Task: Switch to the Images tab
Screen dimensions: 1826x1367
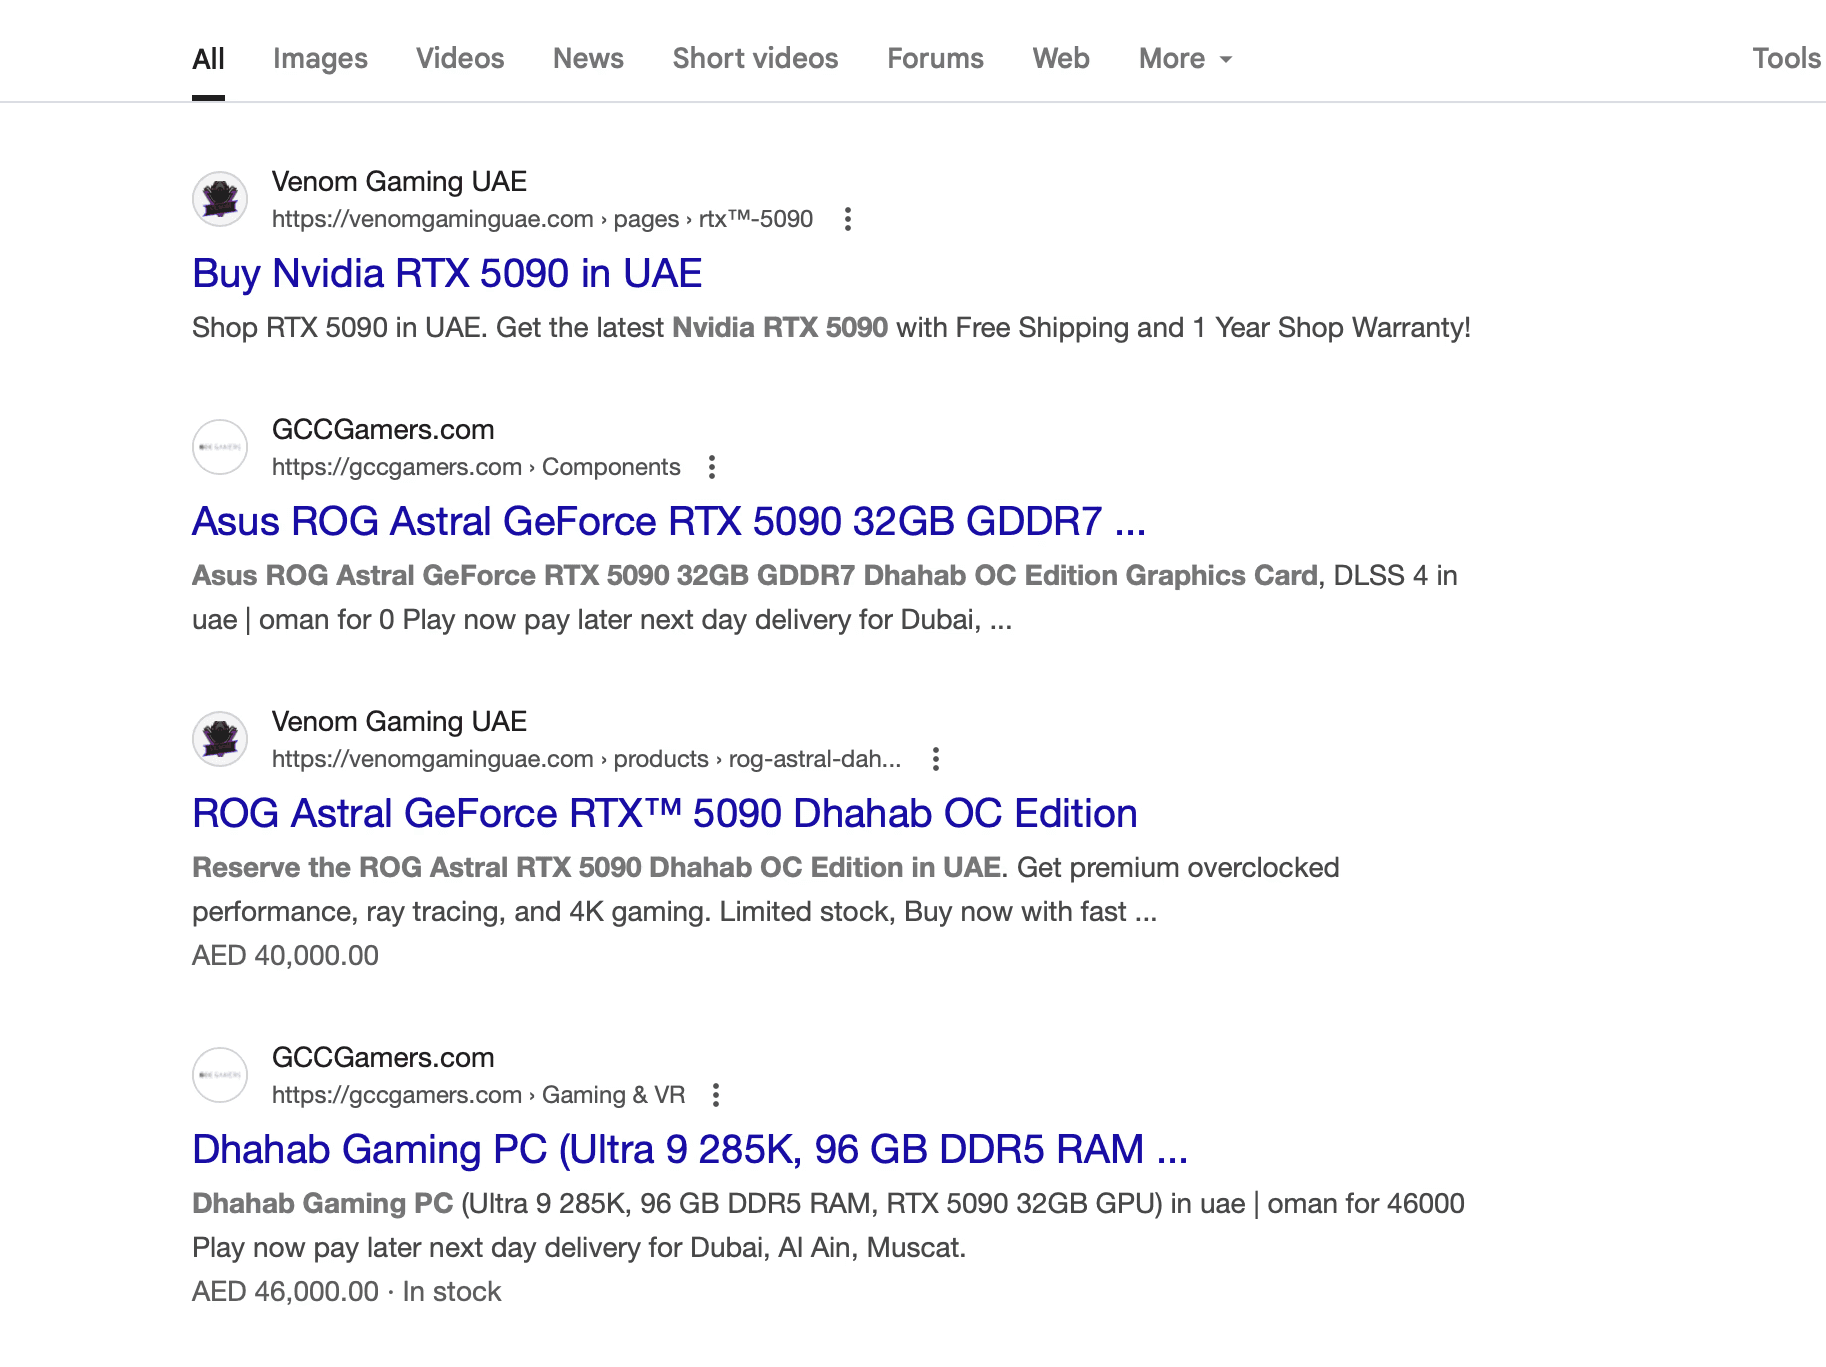Action: coord(320,58)
